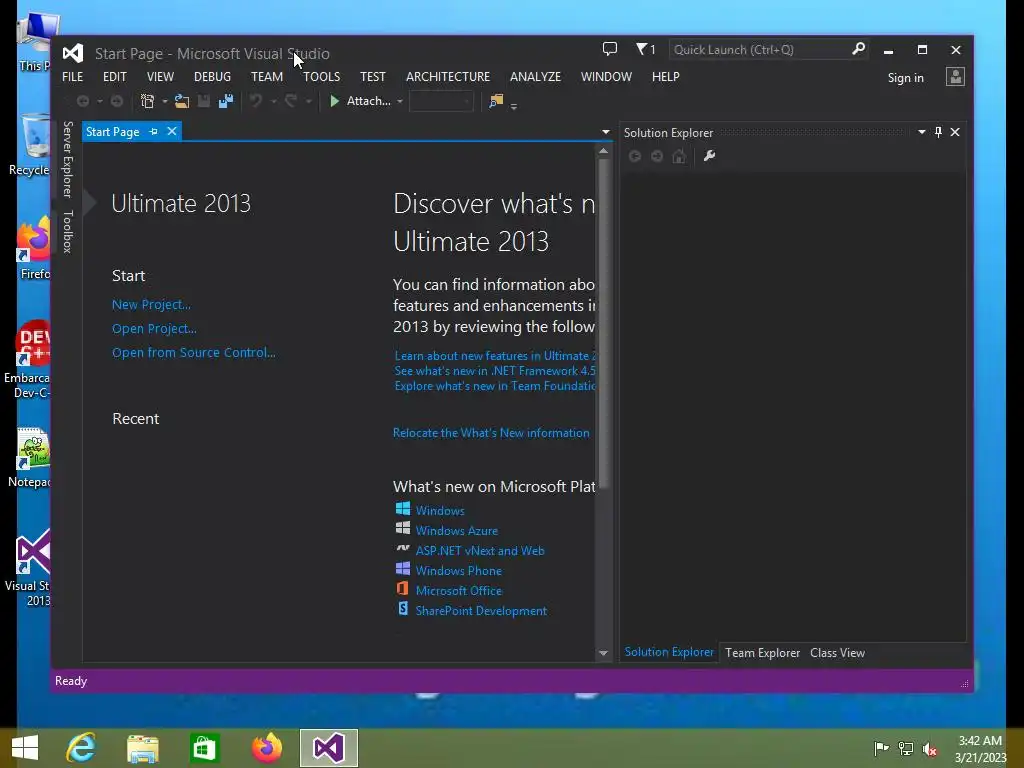
Task: Click the Undo toolbar icon
Action: [x=256, y=101]
